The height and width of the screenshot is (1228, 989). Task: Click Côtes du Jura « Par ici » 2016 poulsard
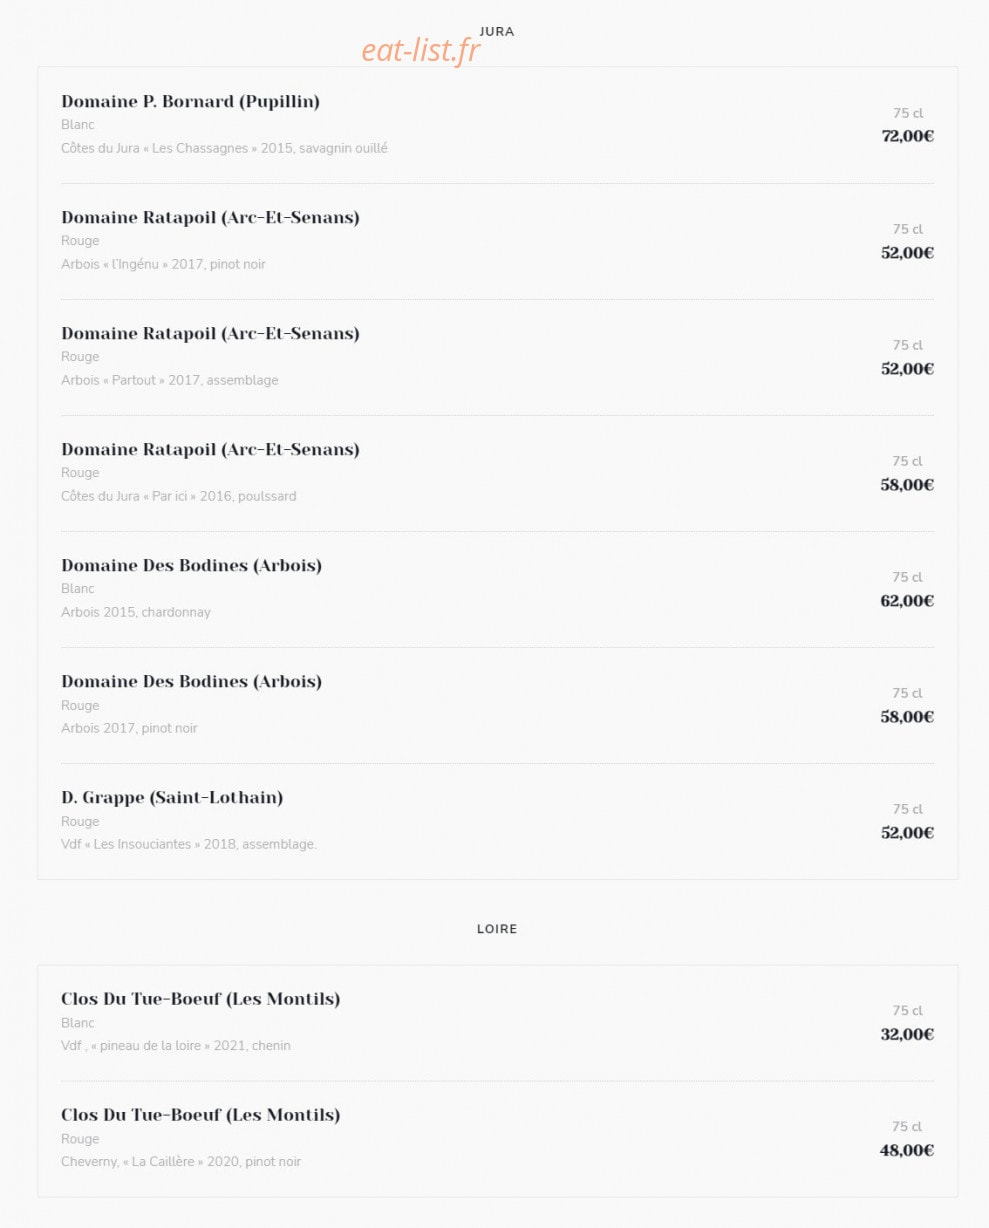coord(179,496)
